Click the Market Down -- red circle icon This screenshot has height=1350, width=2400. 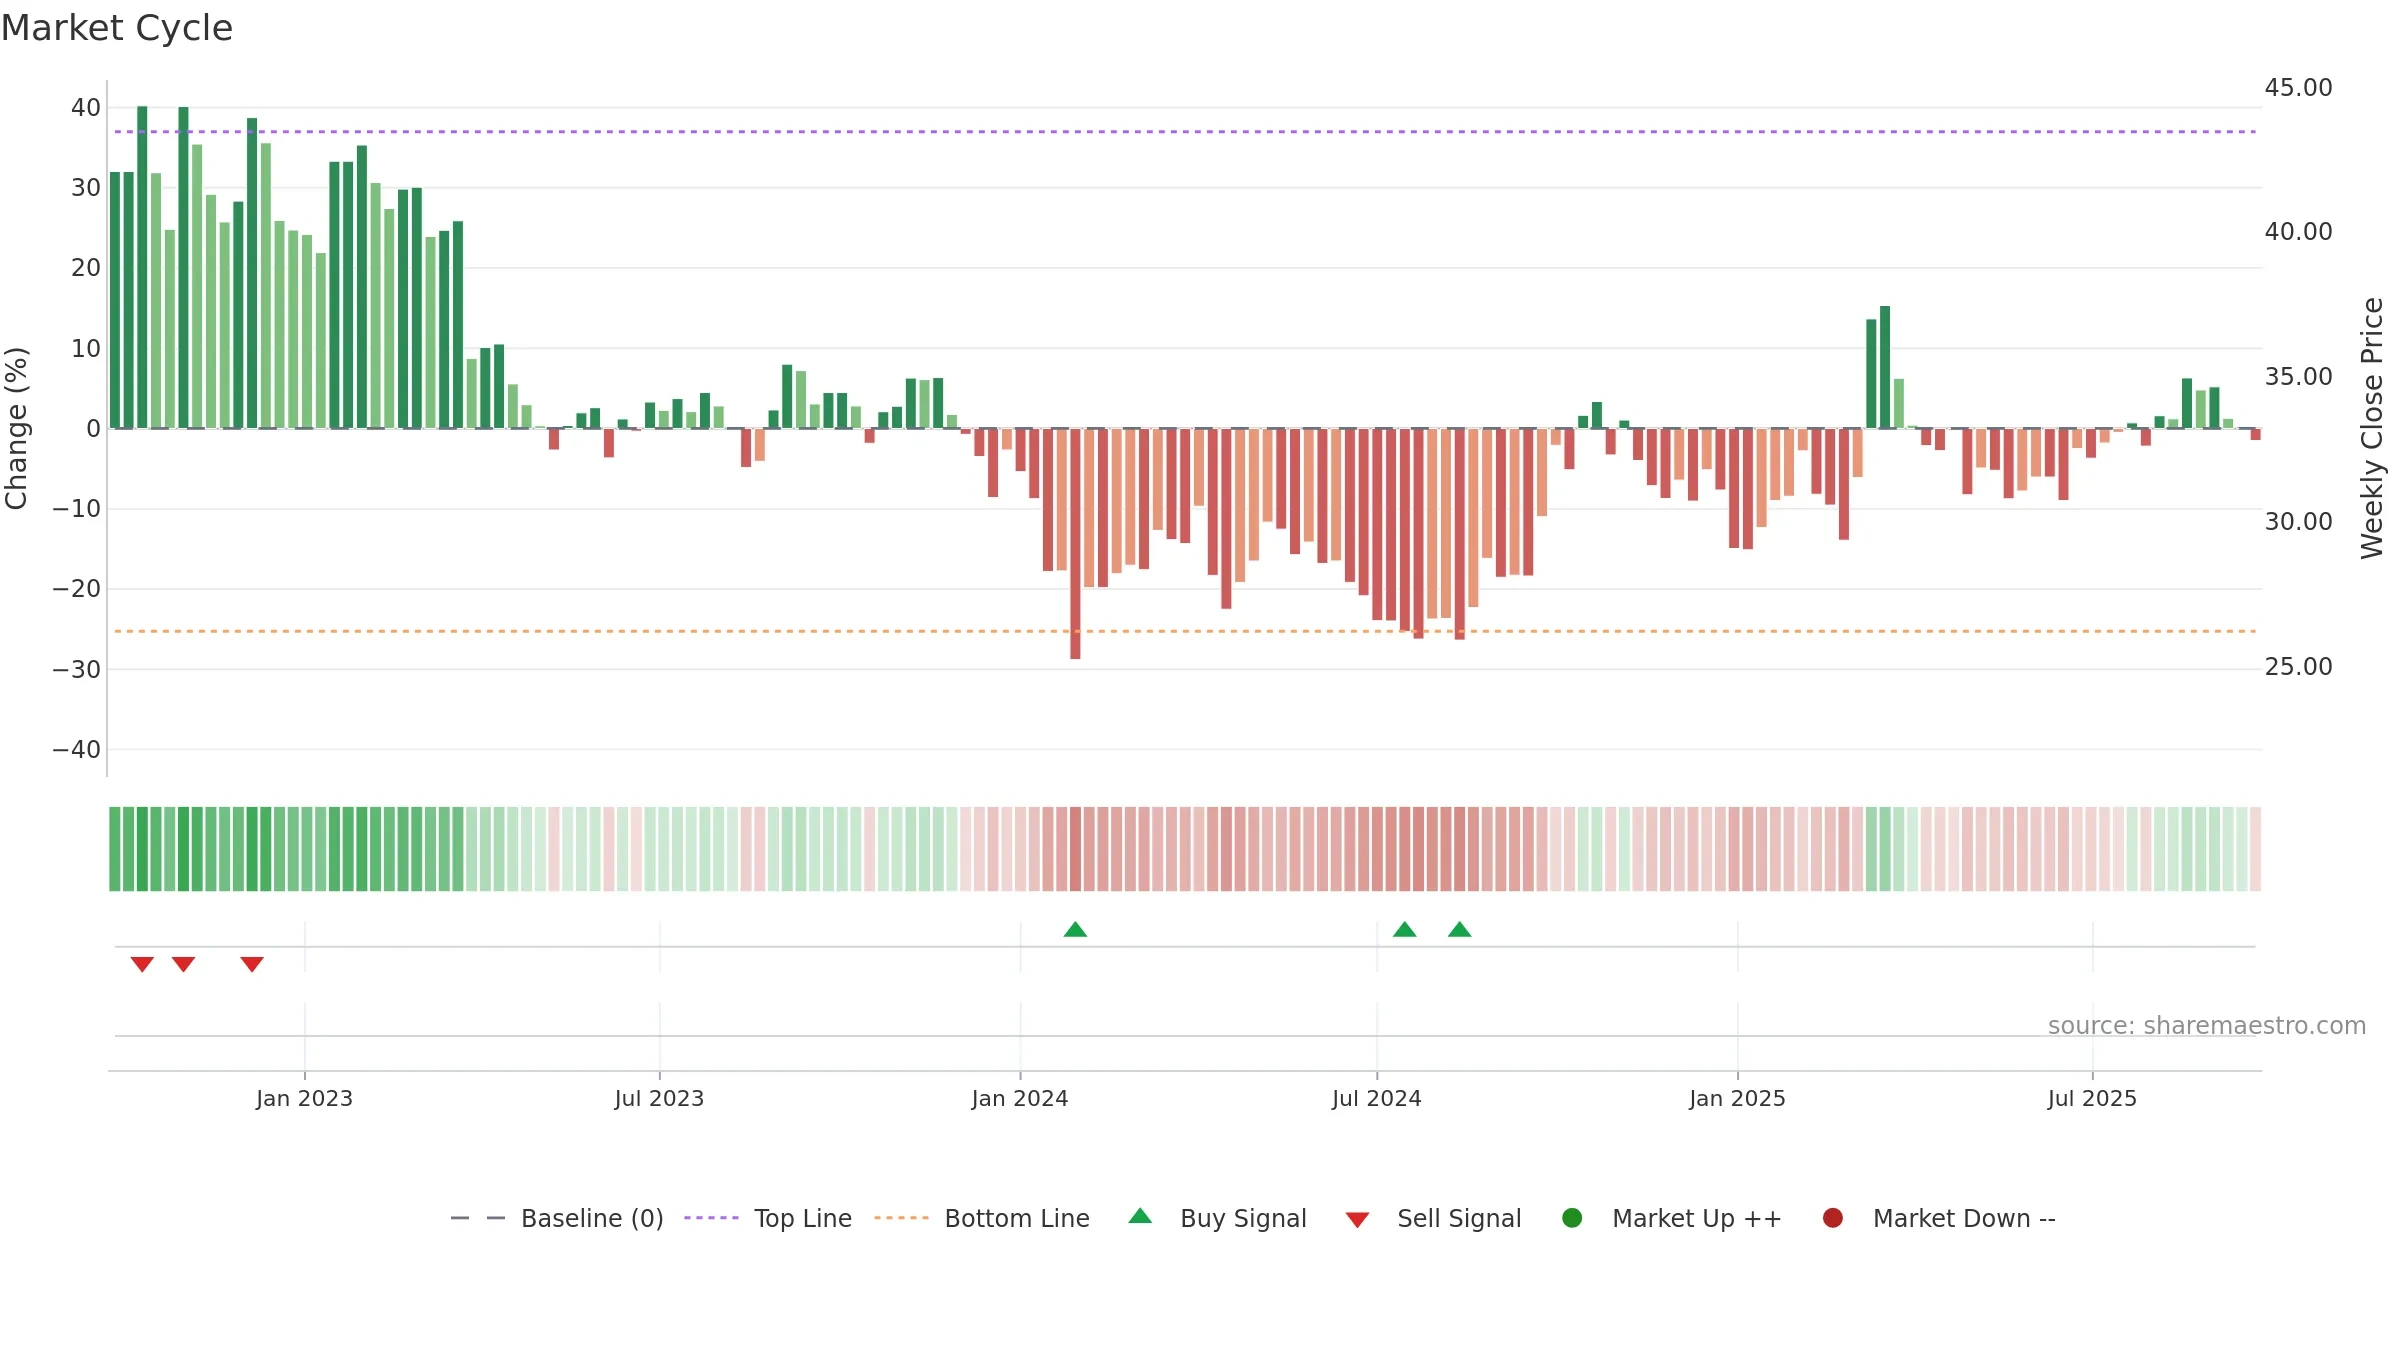[x=1833, y=1218]
